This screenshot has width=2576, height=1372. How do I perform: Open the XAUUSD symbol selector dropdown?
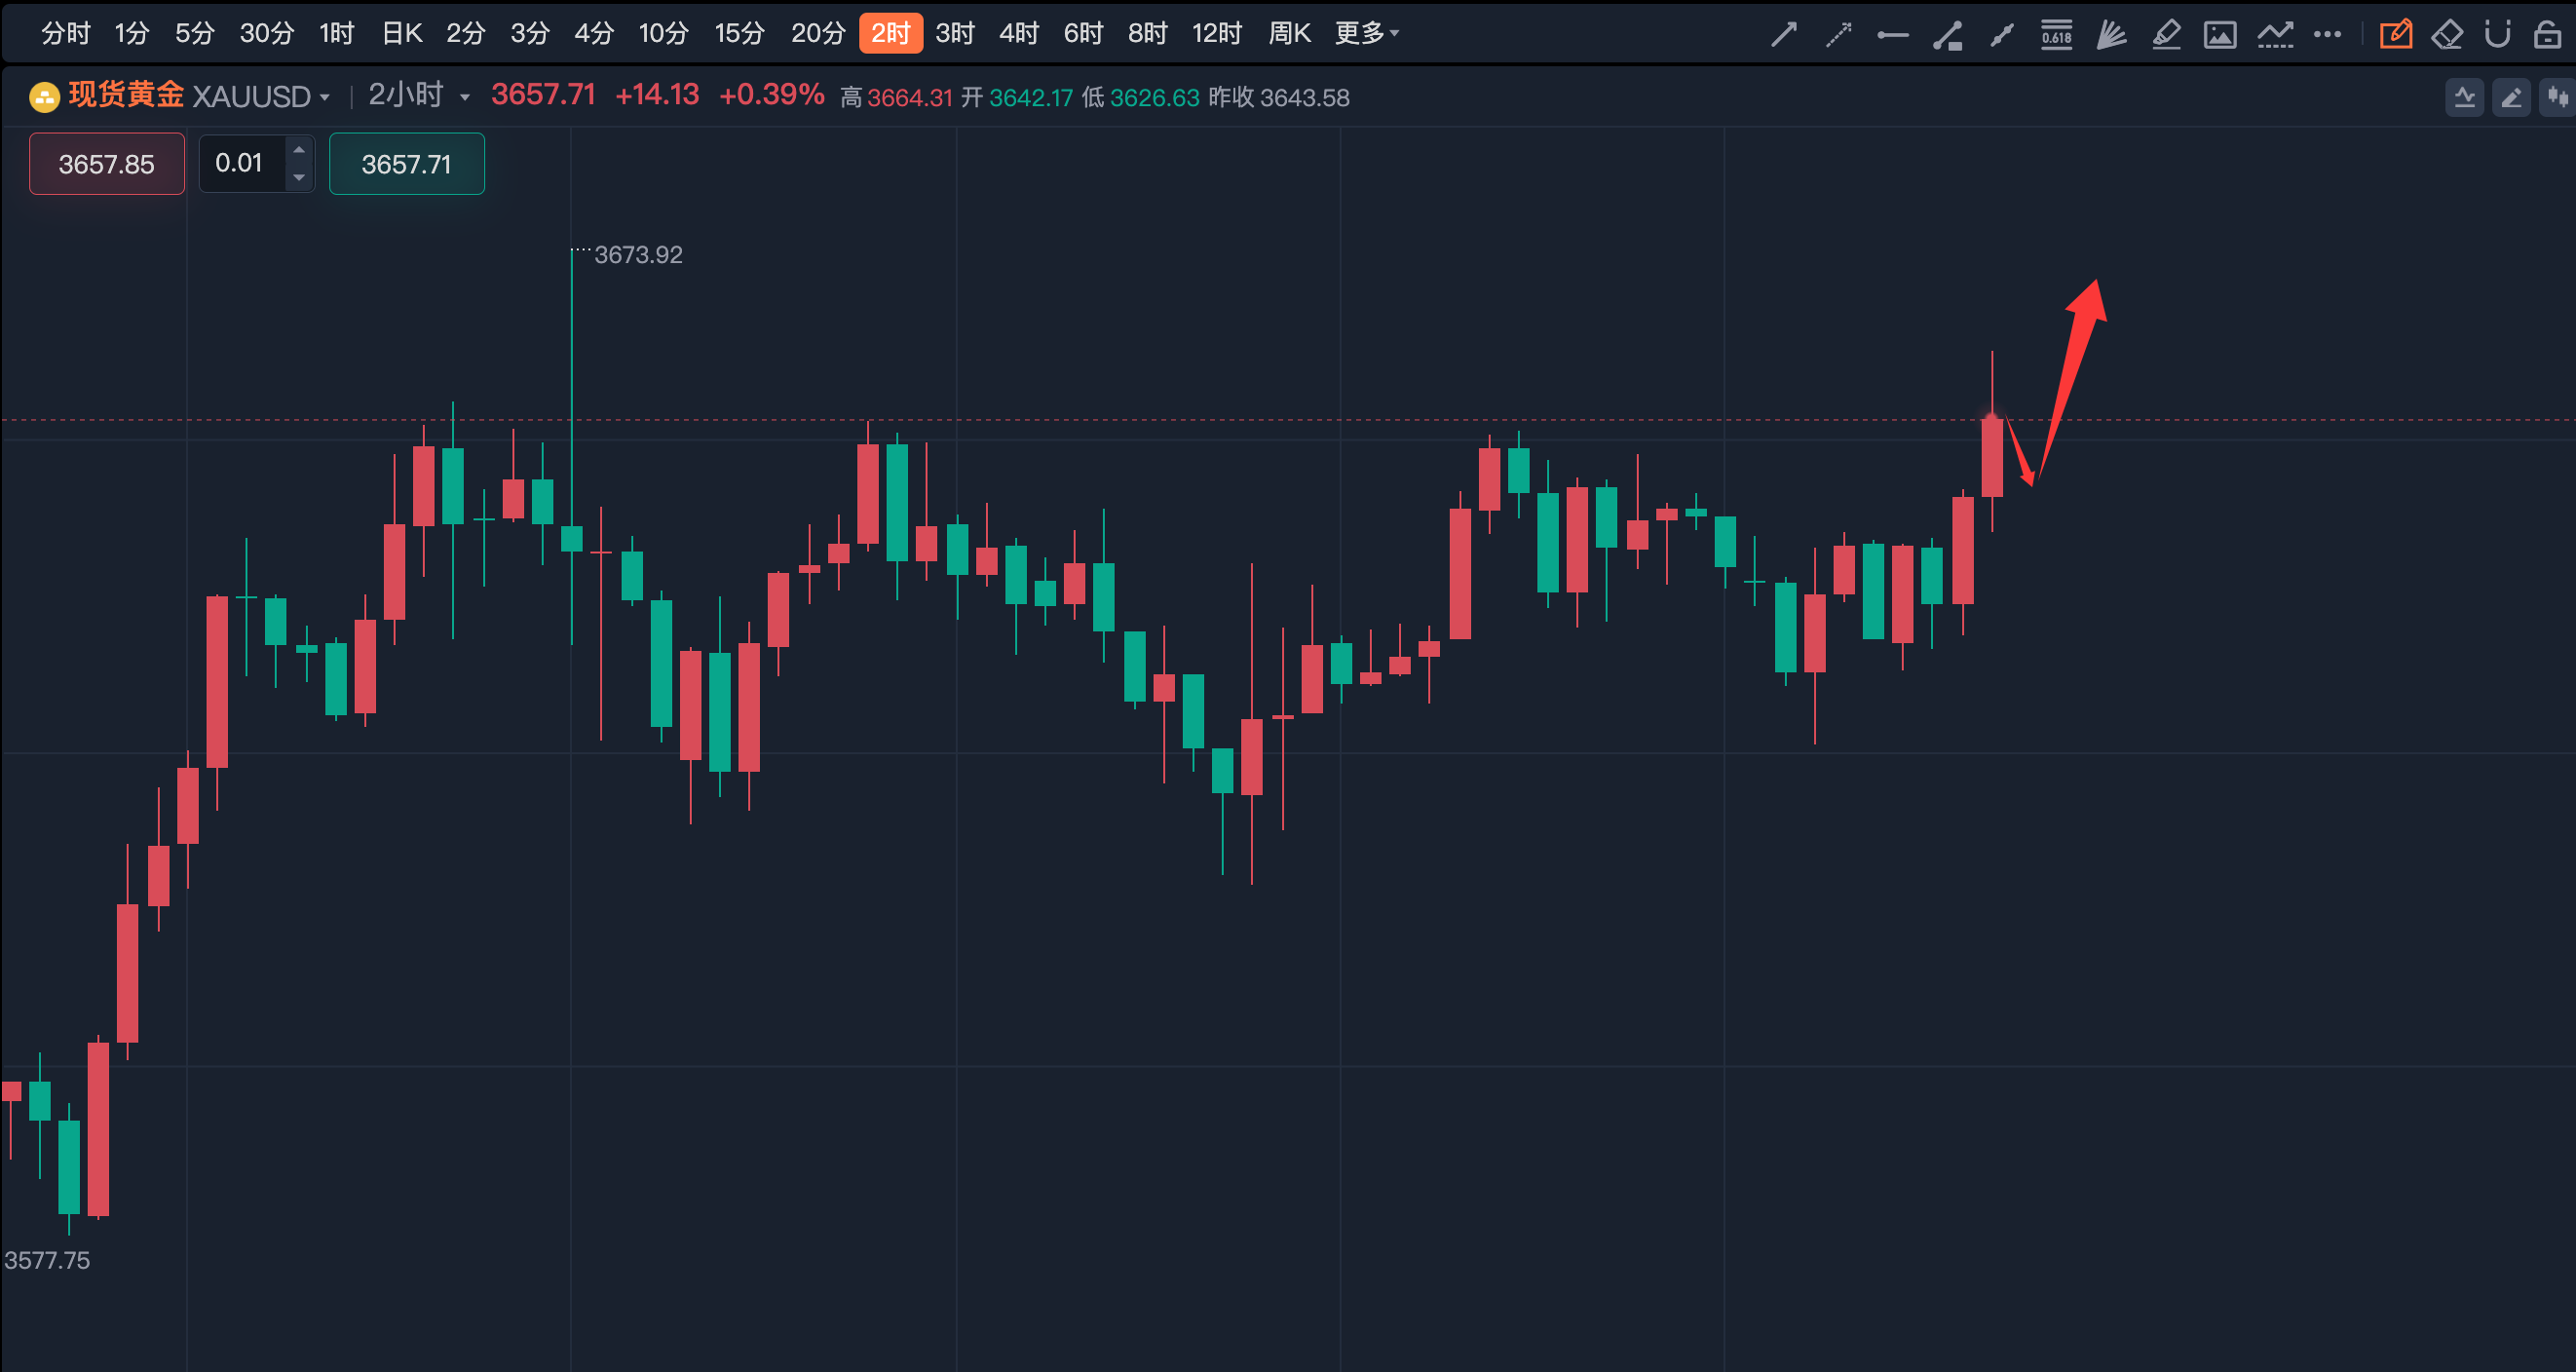point(261,97)
